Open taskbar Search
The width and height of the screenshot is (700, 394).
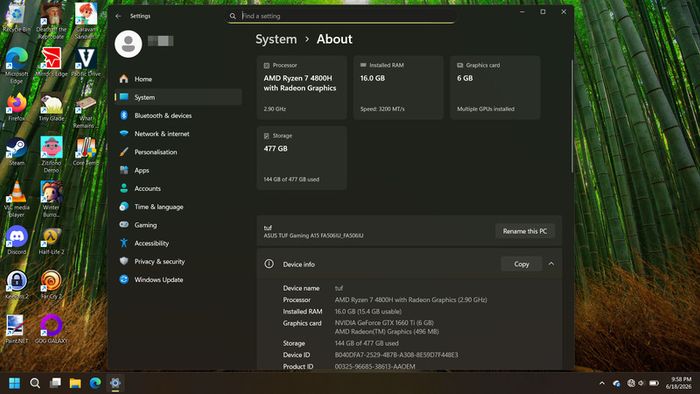(x=35, y=383)
